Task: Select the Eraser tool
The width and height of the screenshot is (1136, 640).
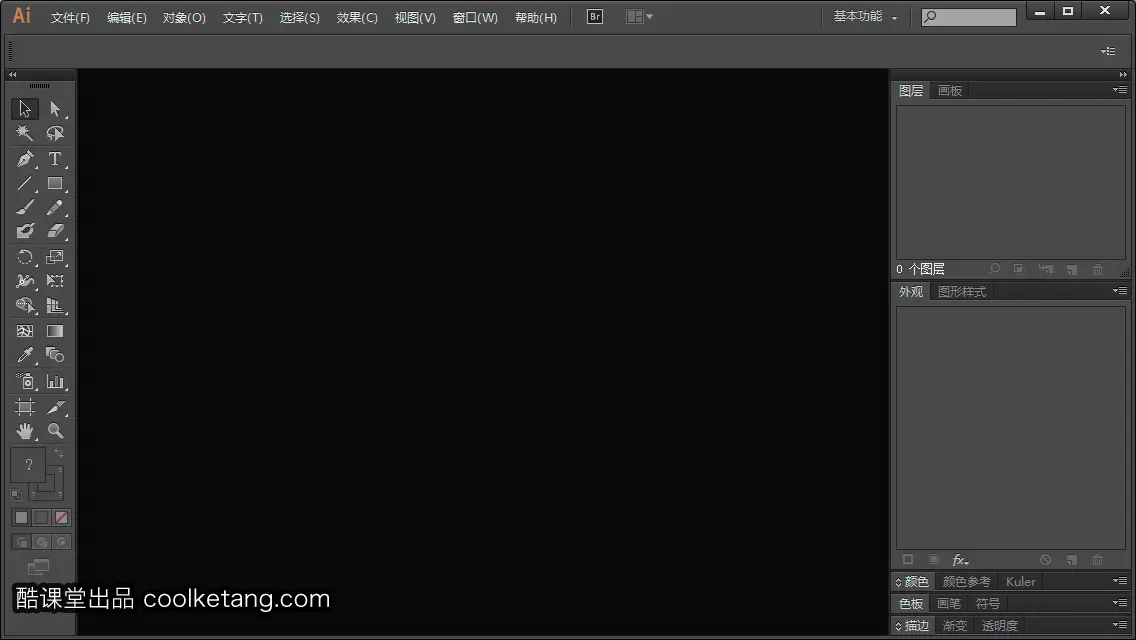Action: pyautogui.click(x=55, y=231)
